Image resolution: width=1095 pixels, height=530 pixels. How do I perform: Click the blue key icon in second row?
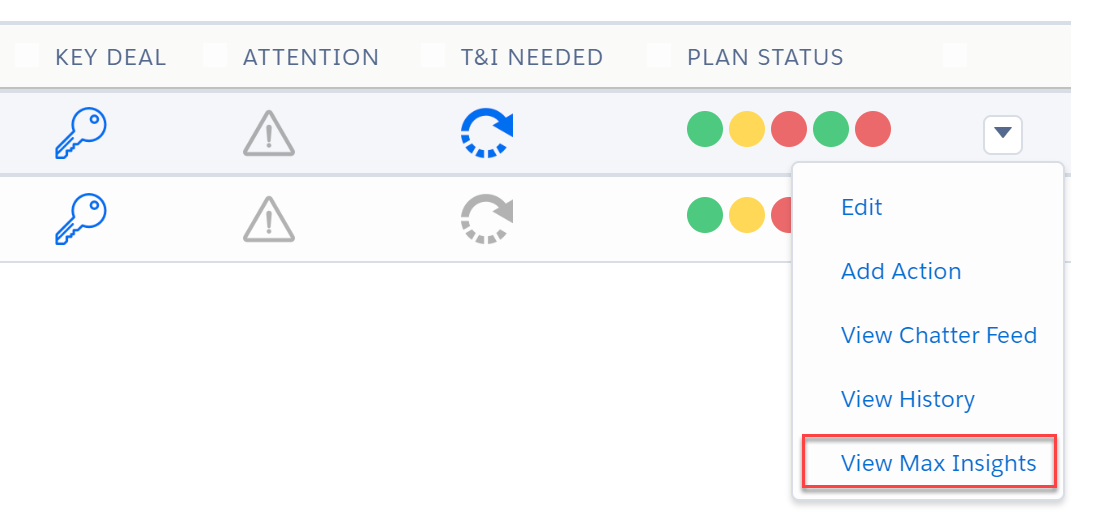[80, 219]
